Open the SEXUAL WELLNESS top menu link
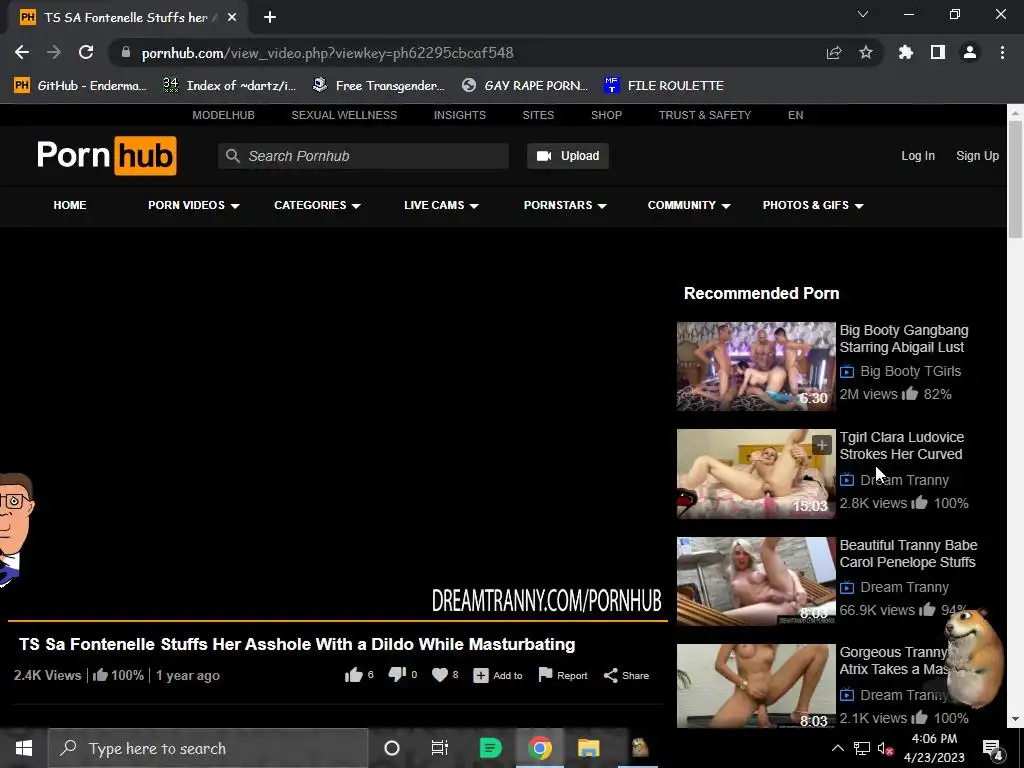The width and height of the screenshot is (1024, 768). tap(344, 115)
